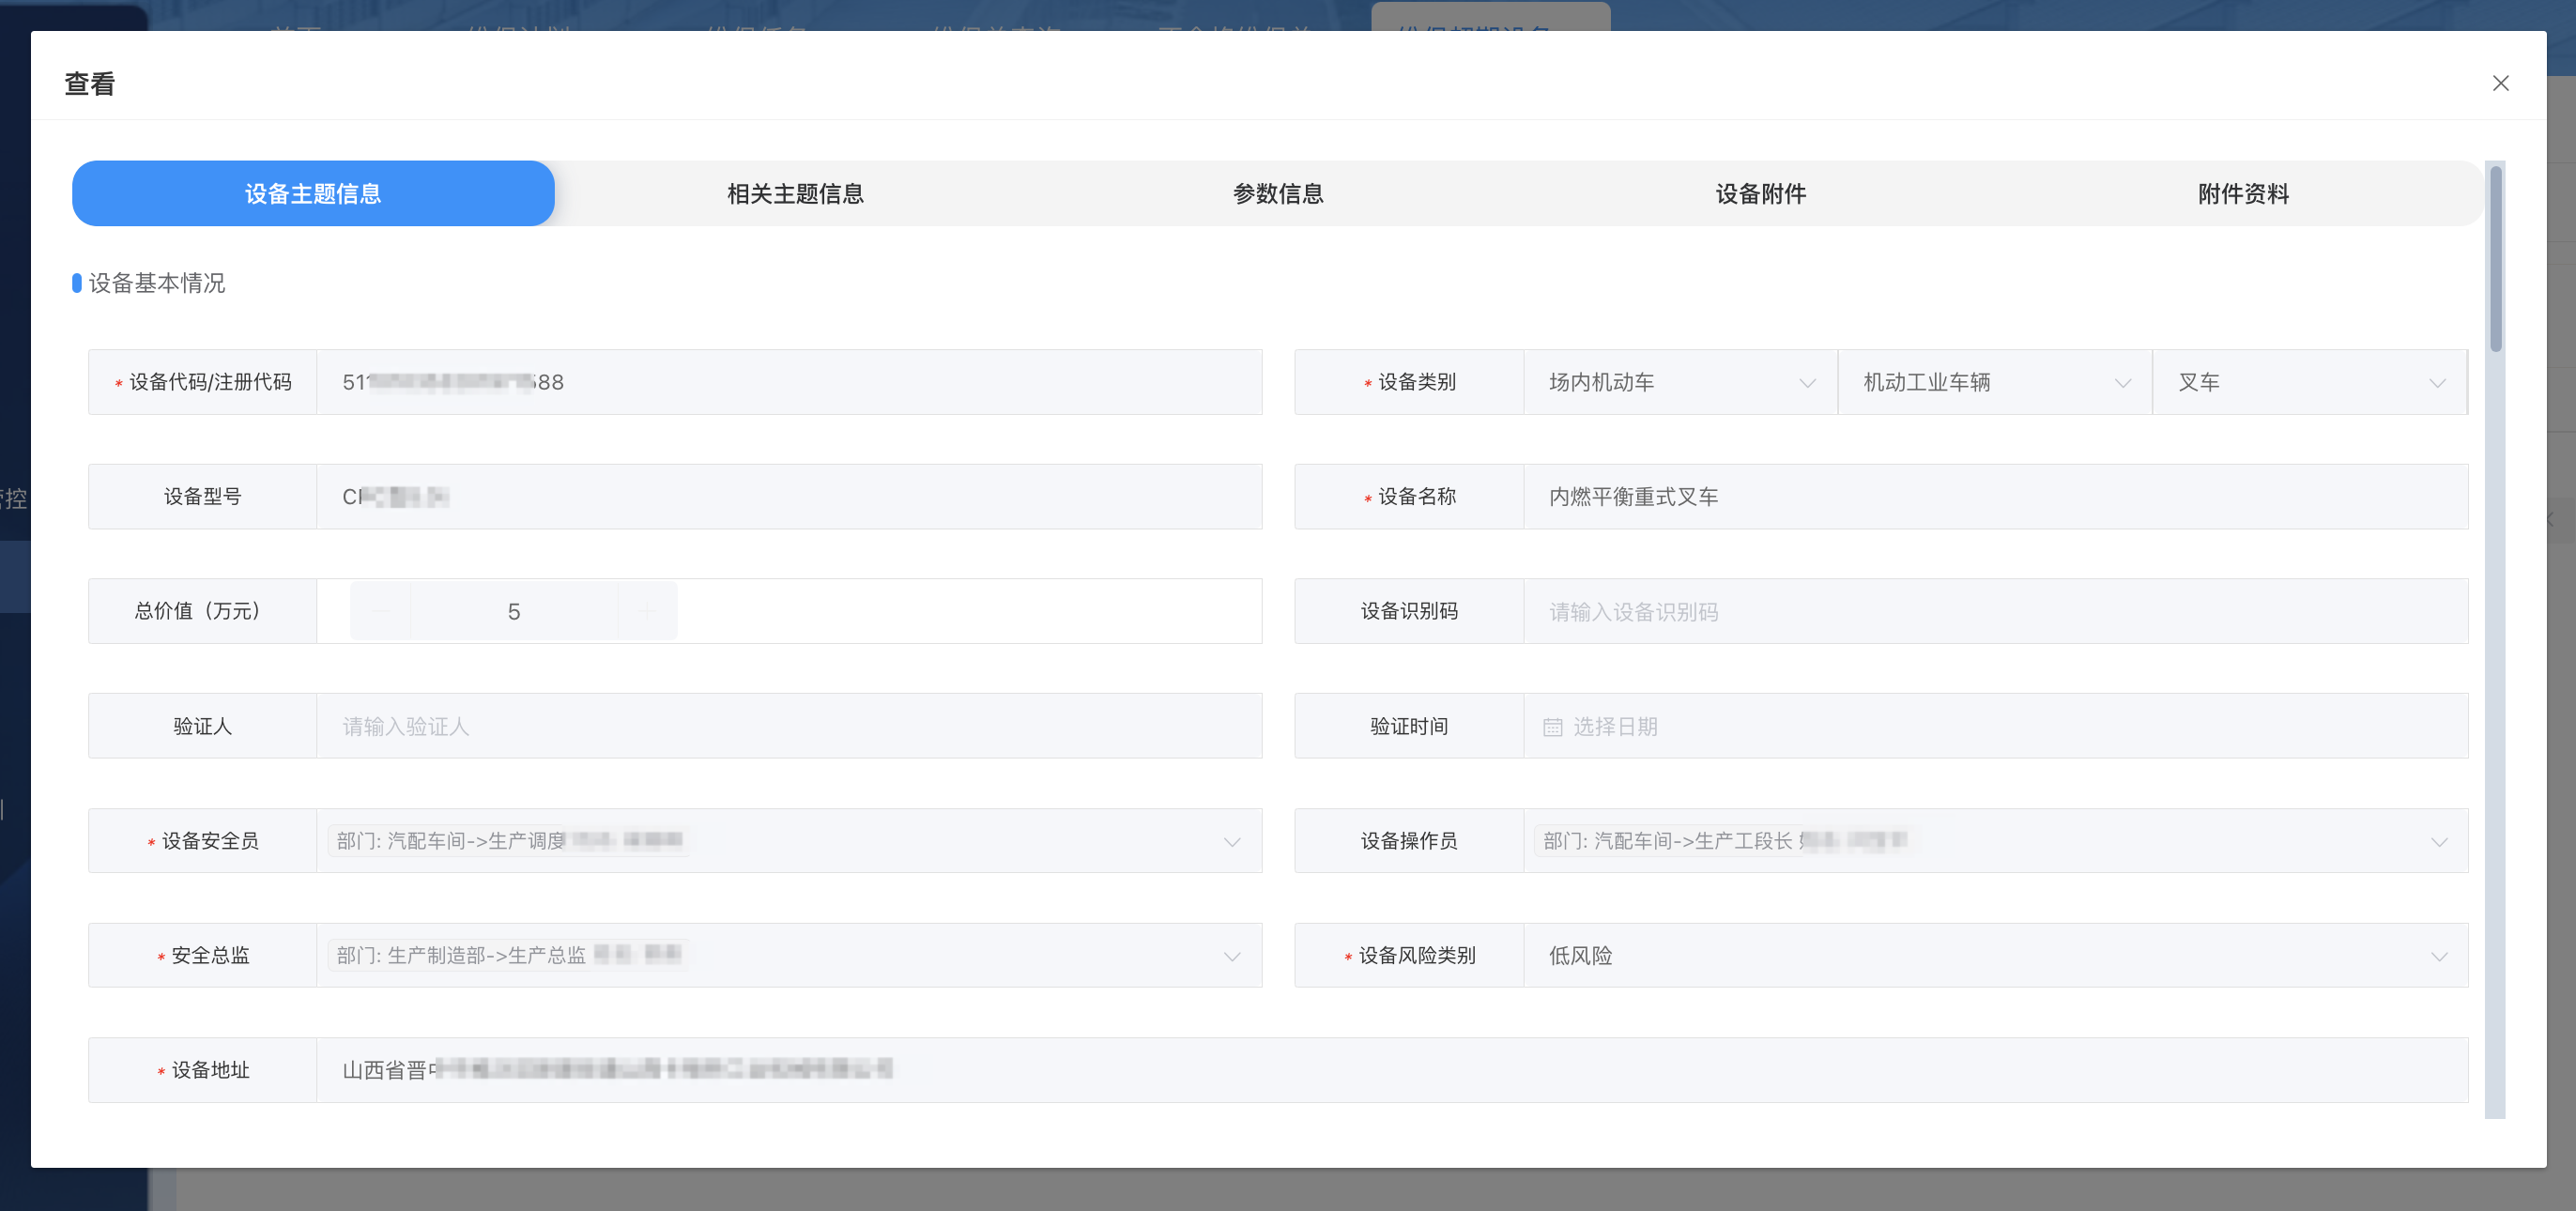Click the calendar icon in 验证时间 field
Image resolution: width=2576 pixels, height=1211 pixels.
coord(1552,727)
